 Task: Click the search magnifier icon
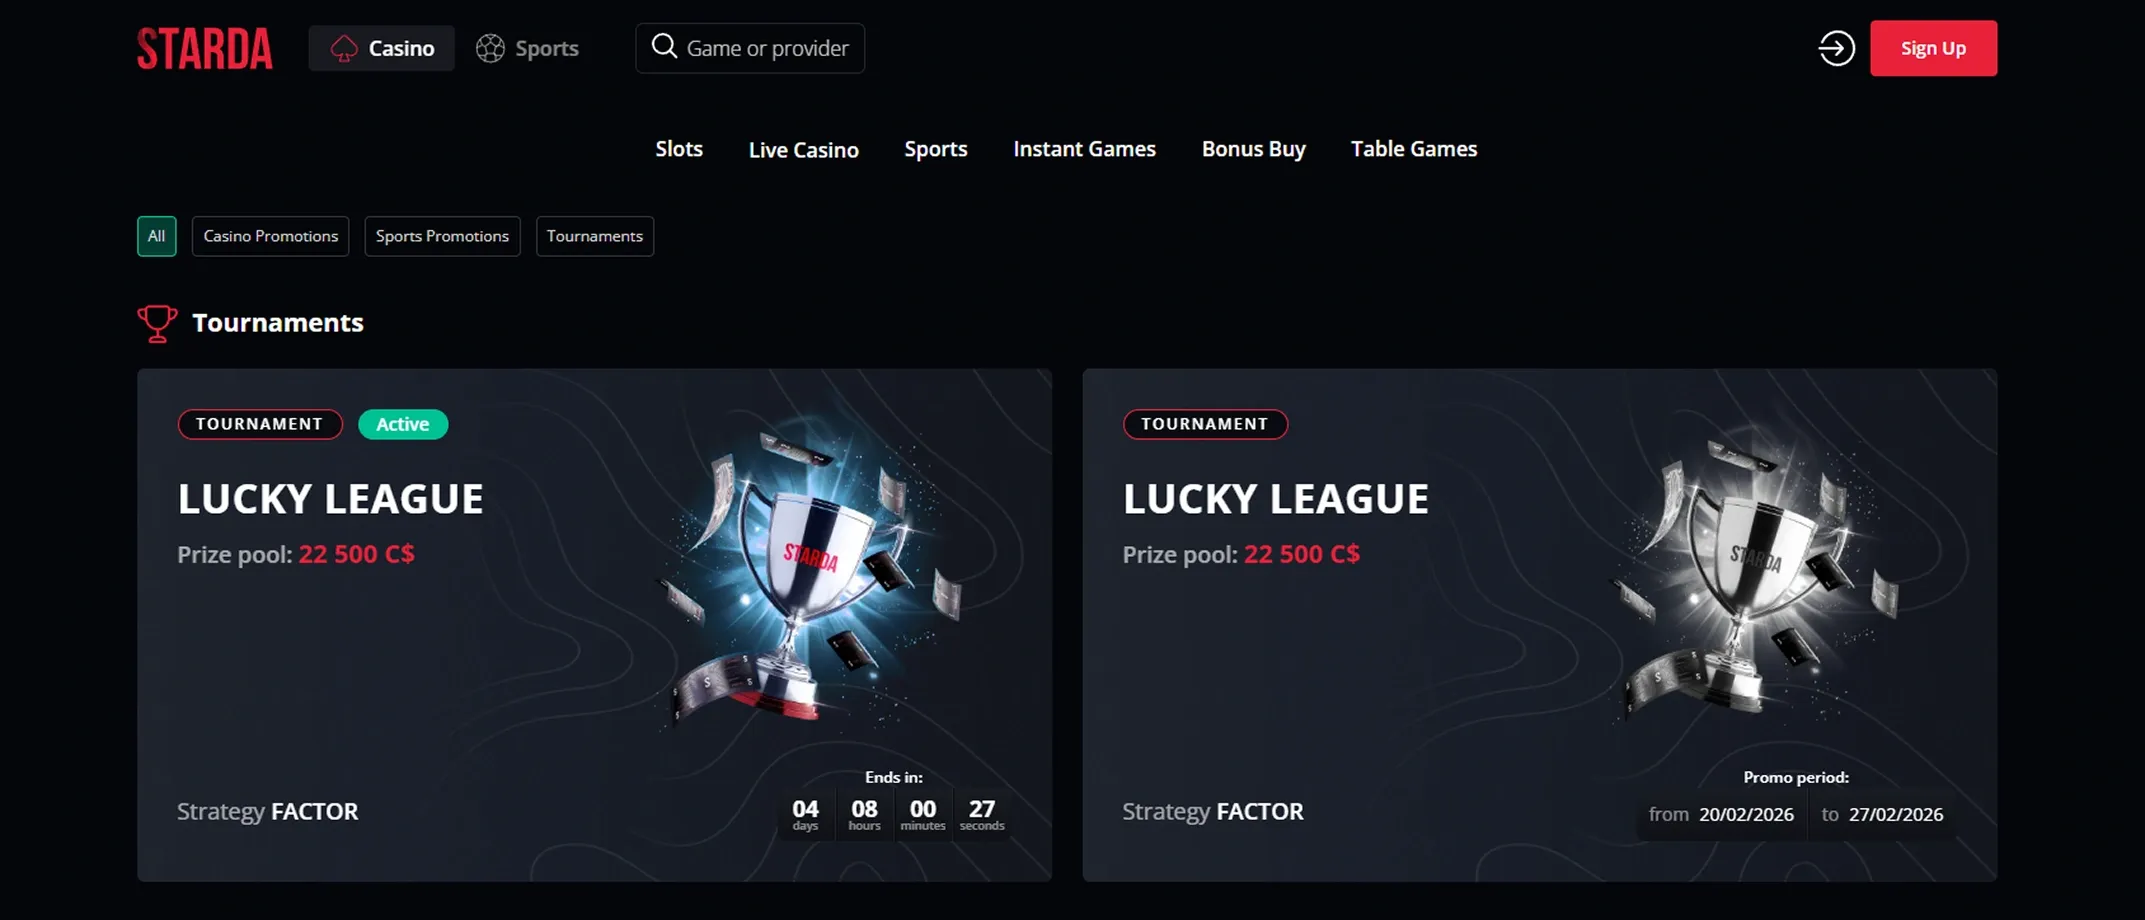pyautogui.click(x=664, y=46)
